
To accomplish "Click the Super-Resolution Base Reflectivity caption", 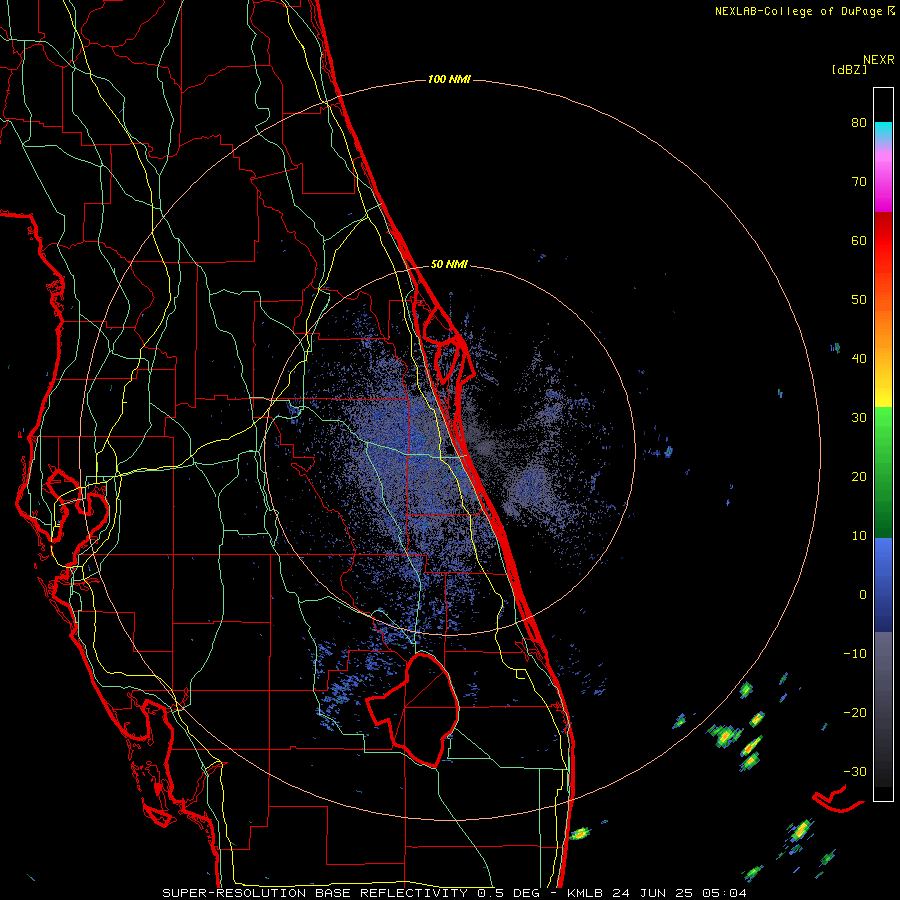I will tap(455, 893).
